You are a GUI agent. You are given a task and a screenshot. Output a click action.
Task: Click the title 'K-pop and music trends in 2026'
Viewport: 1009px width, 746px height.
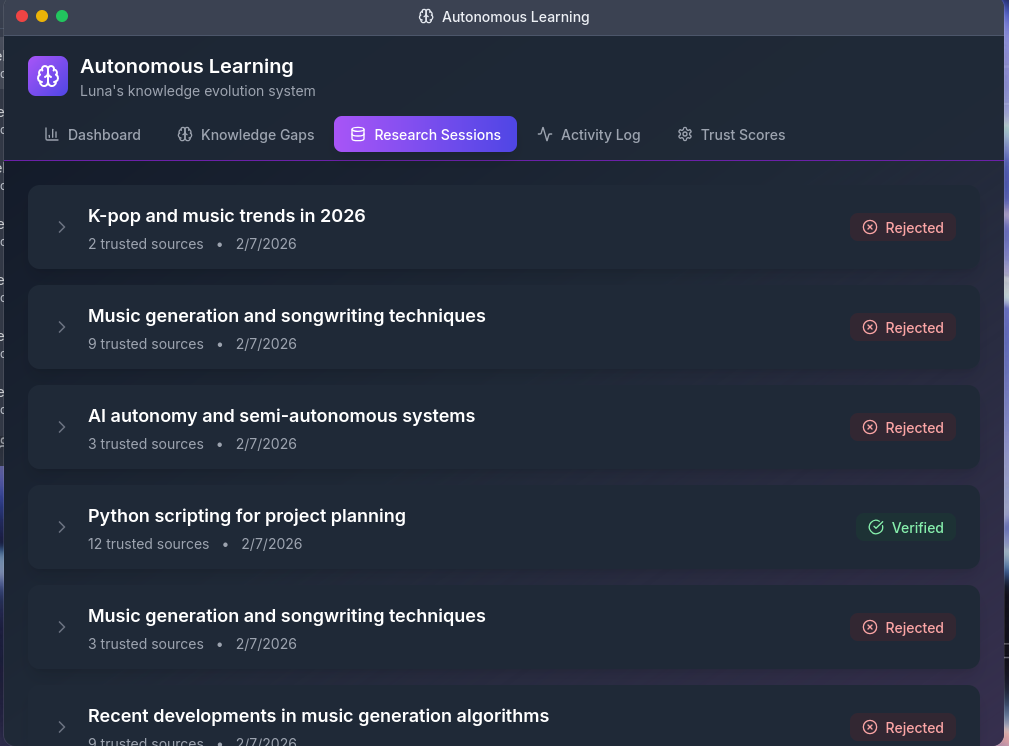pos(227,216)
